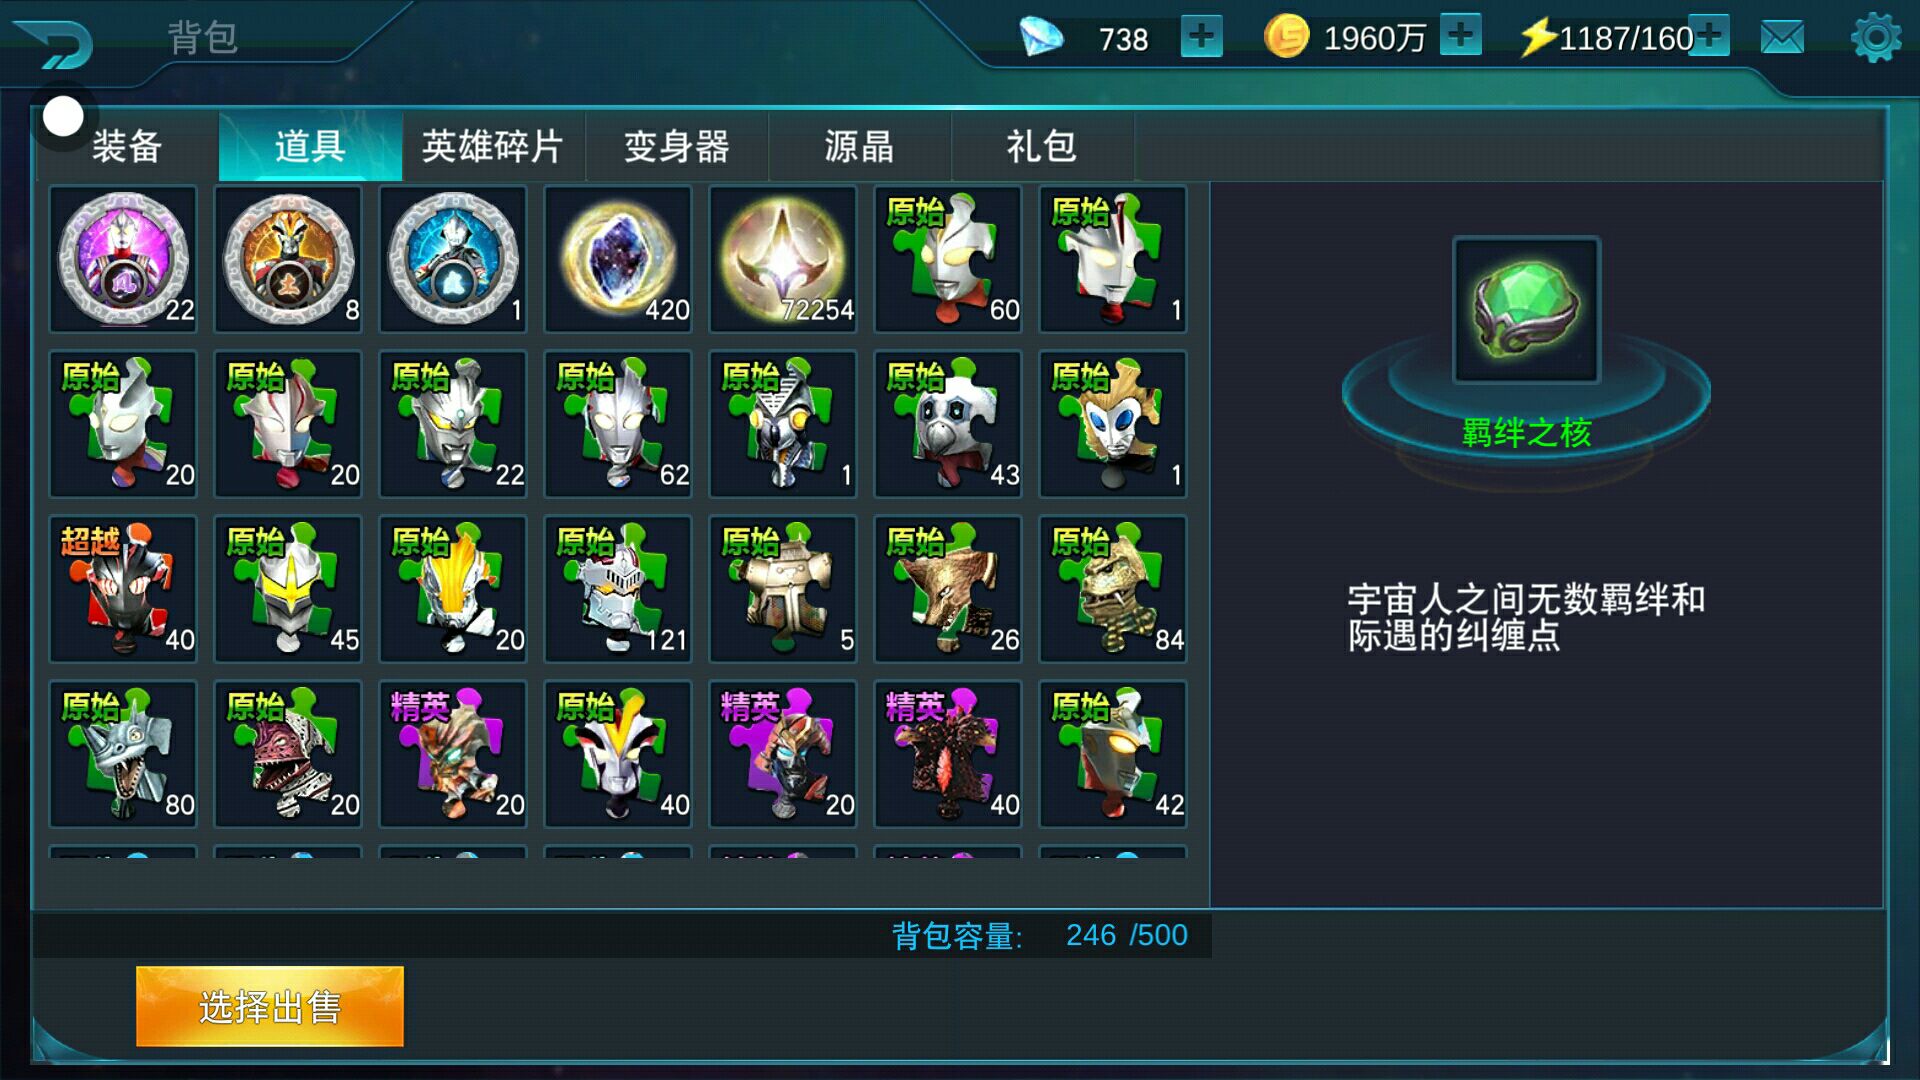Viewport: 1920px width, 1080px height.
Task: Add diamonds with plus button
Action: tap(1201, 37)
